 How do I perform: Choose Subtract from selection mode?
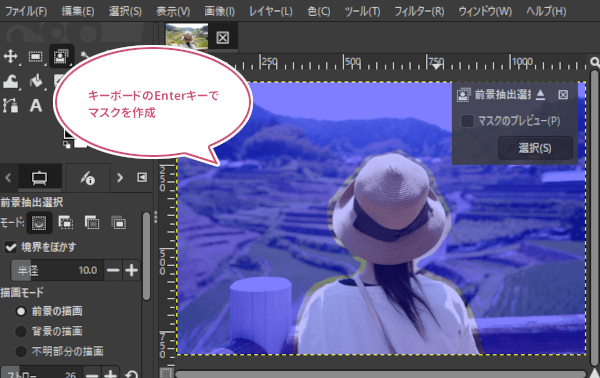(x=92, y=223)
